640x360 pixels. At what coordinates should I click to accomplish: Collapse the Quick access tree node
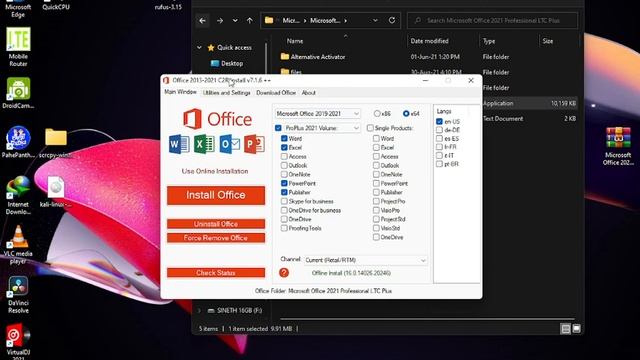pos(199,48)
